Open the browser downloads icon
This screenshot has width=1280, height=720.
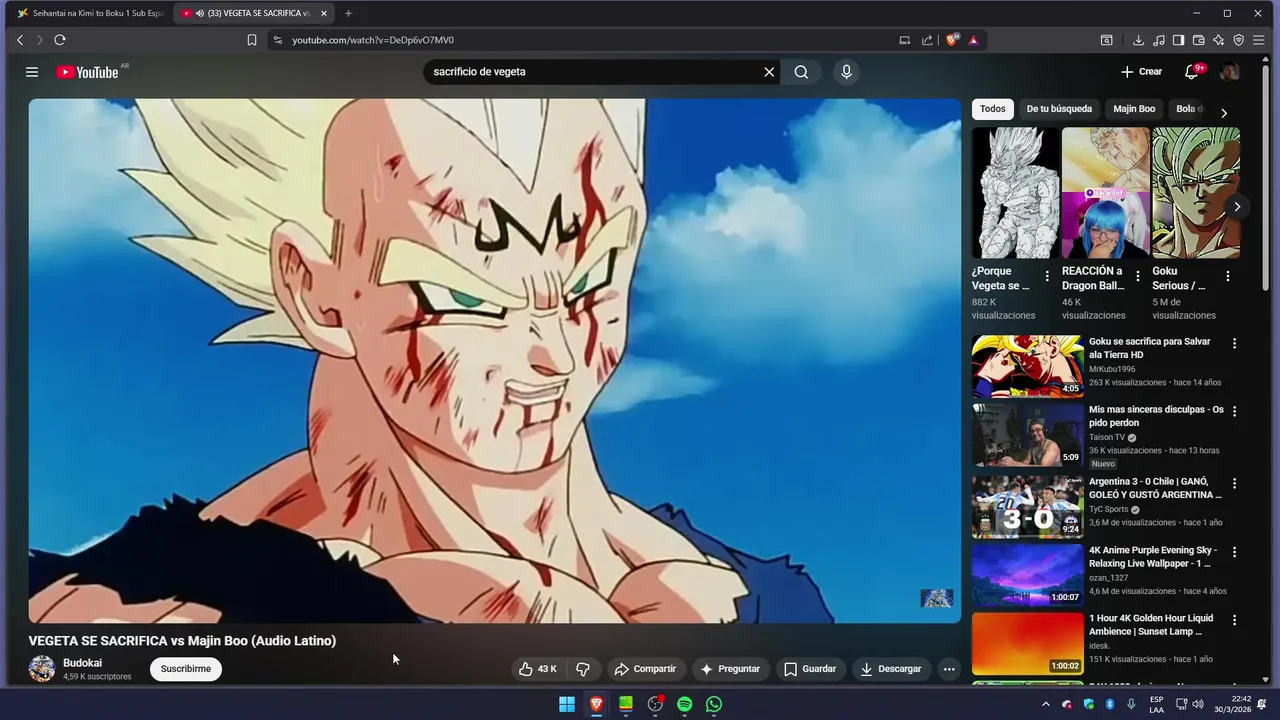pos(1138,40)
